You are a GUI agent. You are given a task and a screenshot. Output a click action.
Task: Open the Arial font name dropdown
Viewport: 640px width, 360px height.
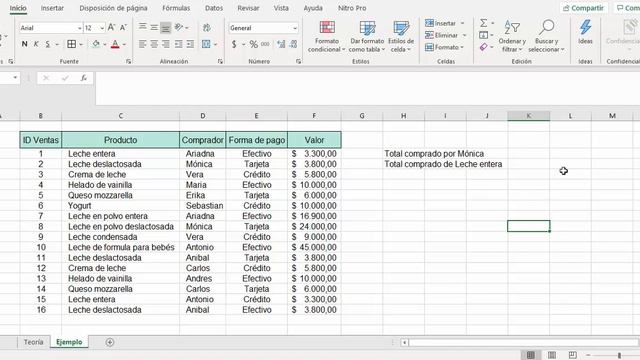point(80,28)
